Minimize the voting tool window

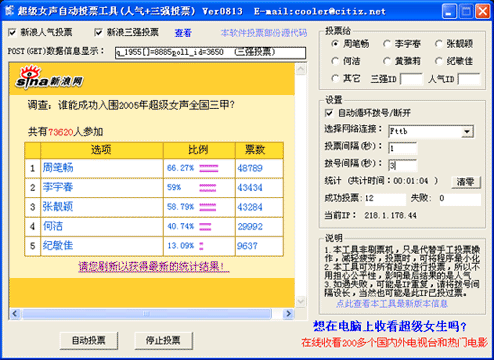(449, 11)
